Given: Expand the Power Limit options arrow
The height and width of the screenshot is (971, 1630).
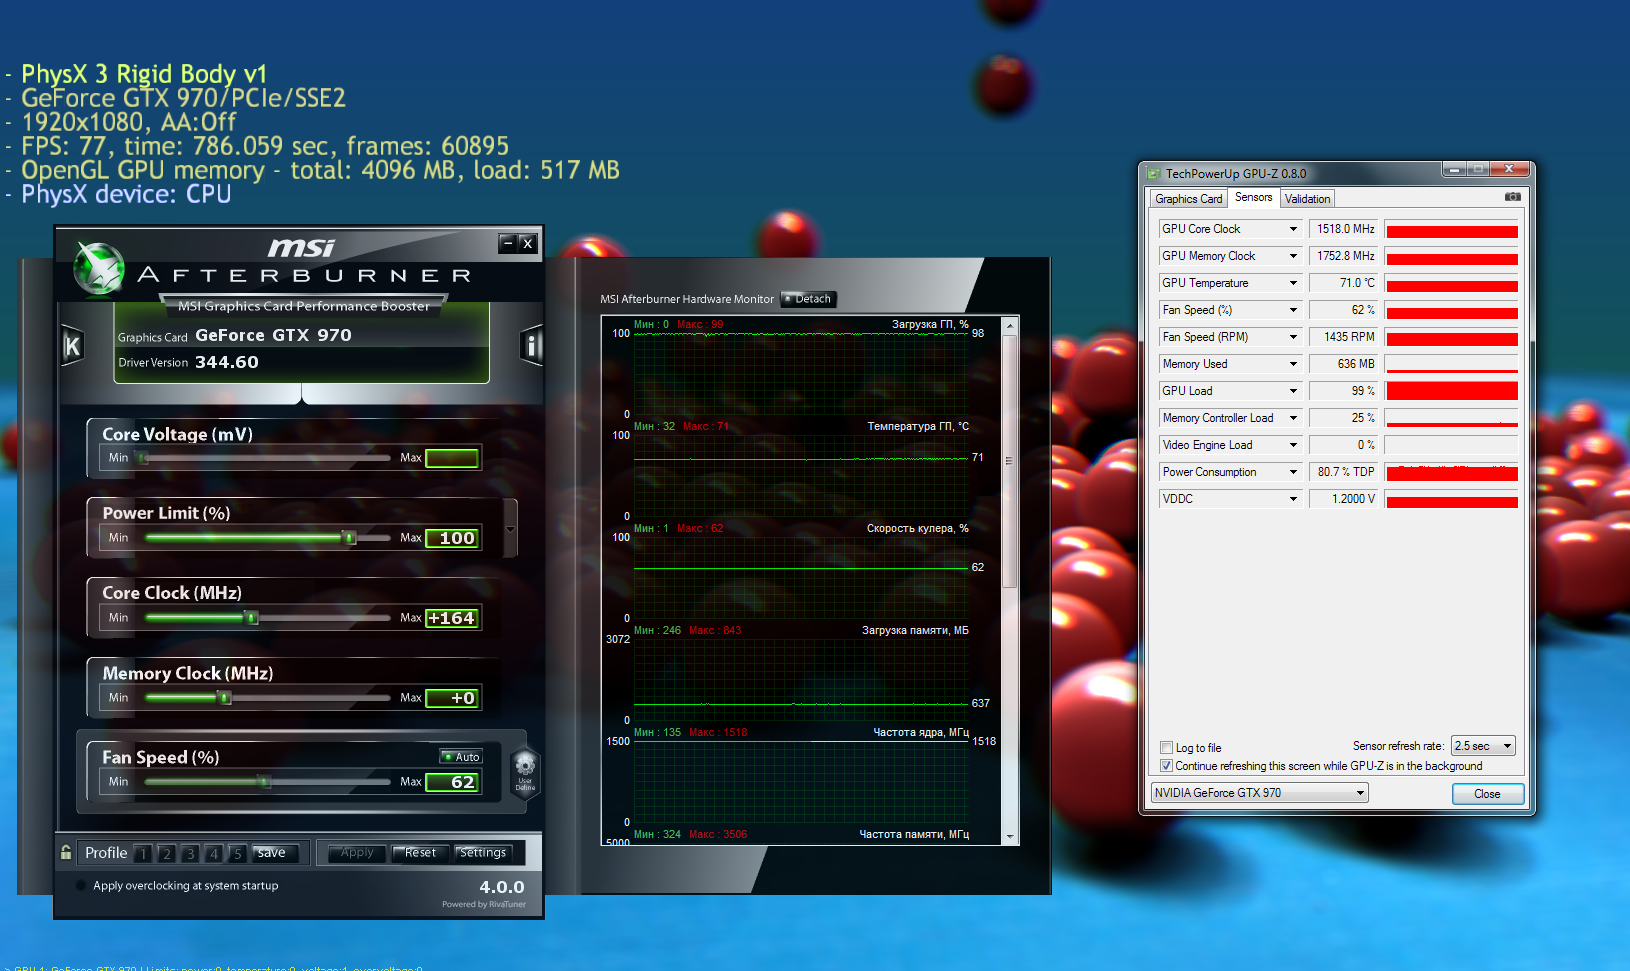Looking at the screenshot, I should pos(510,529).
